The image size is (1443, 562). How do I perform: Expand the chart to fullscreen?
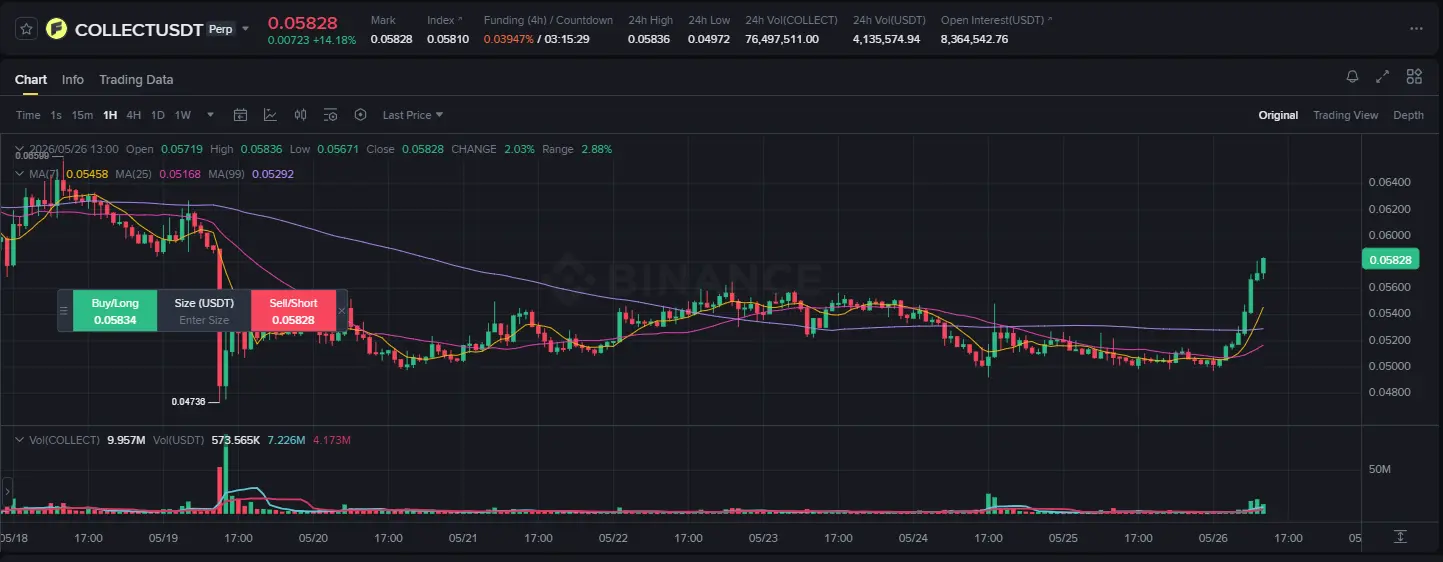[1383, 77]
